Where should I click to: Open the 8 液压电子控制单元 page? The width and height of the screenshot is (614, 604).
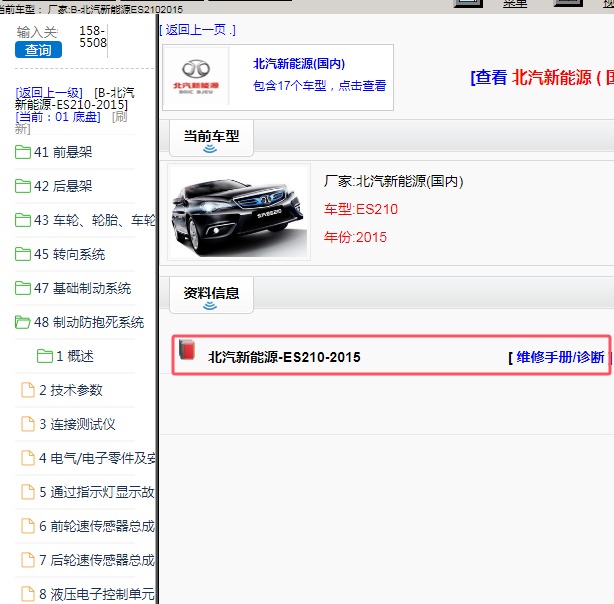(x=97, y=594)
